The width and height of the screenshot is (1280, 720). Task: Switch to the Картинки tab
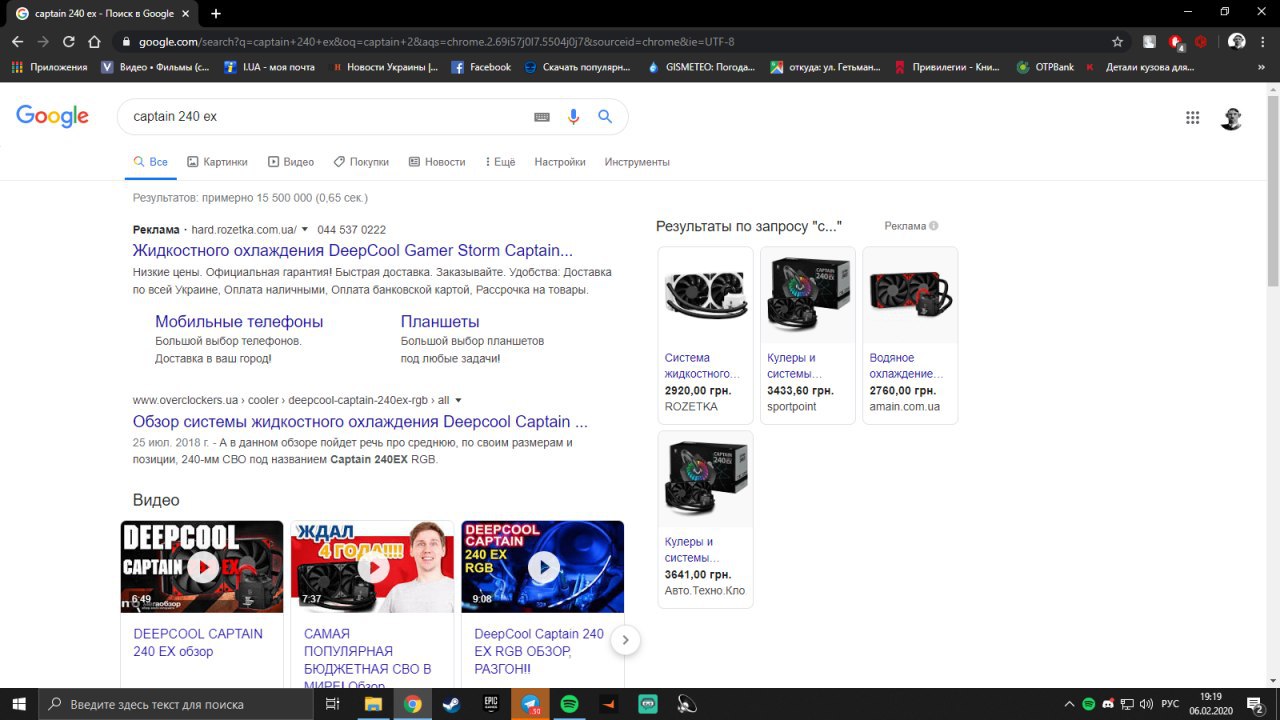(217, 162)
